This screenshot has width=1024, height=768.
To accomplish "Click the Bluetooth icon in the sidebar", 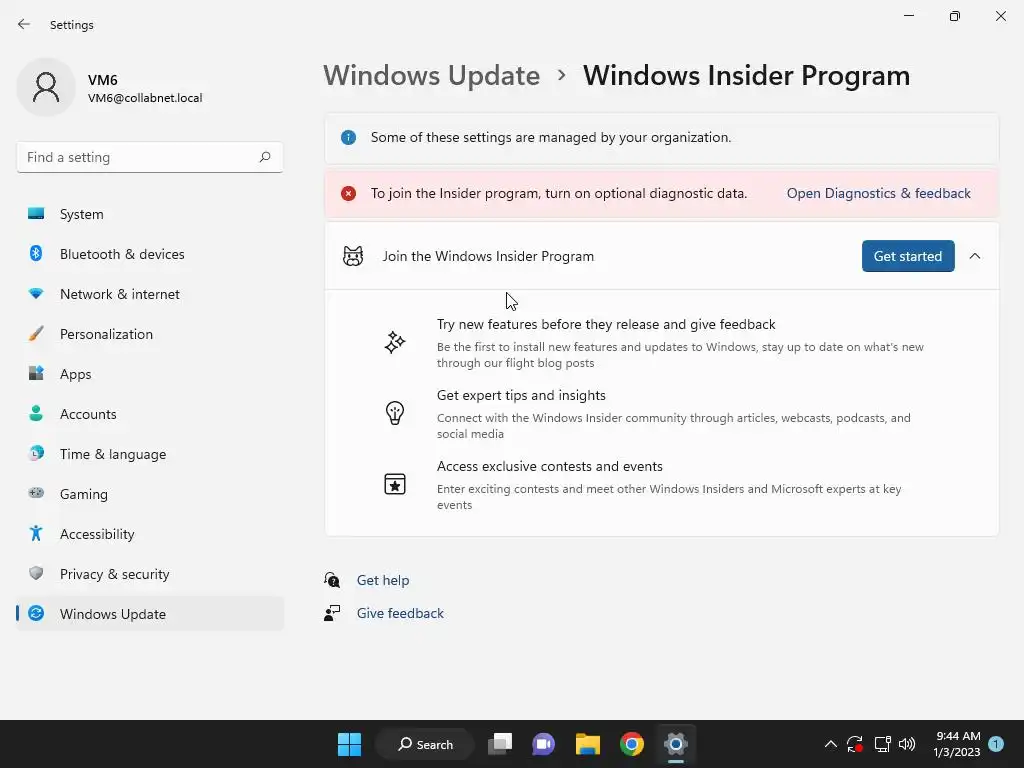I will pos(36,253).
